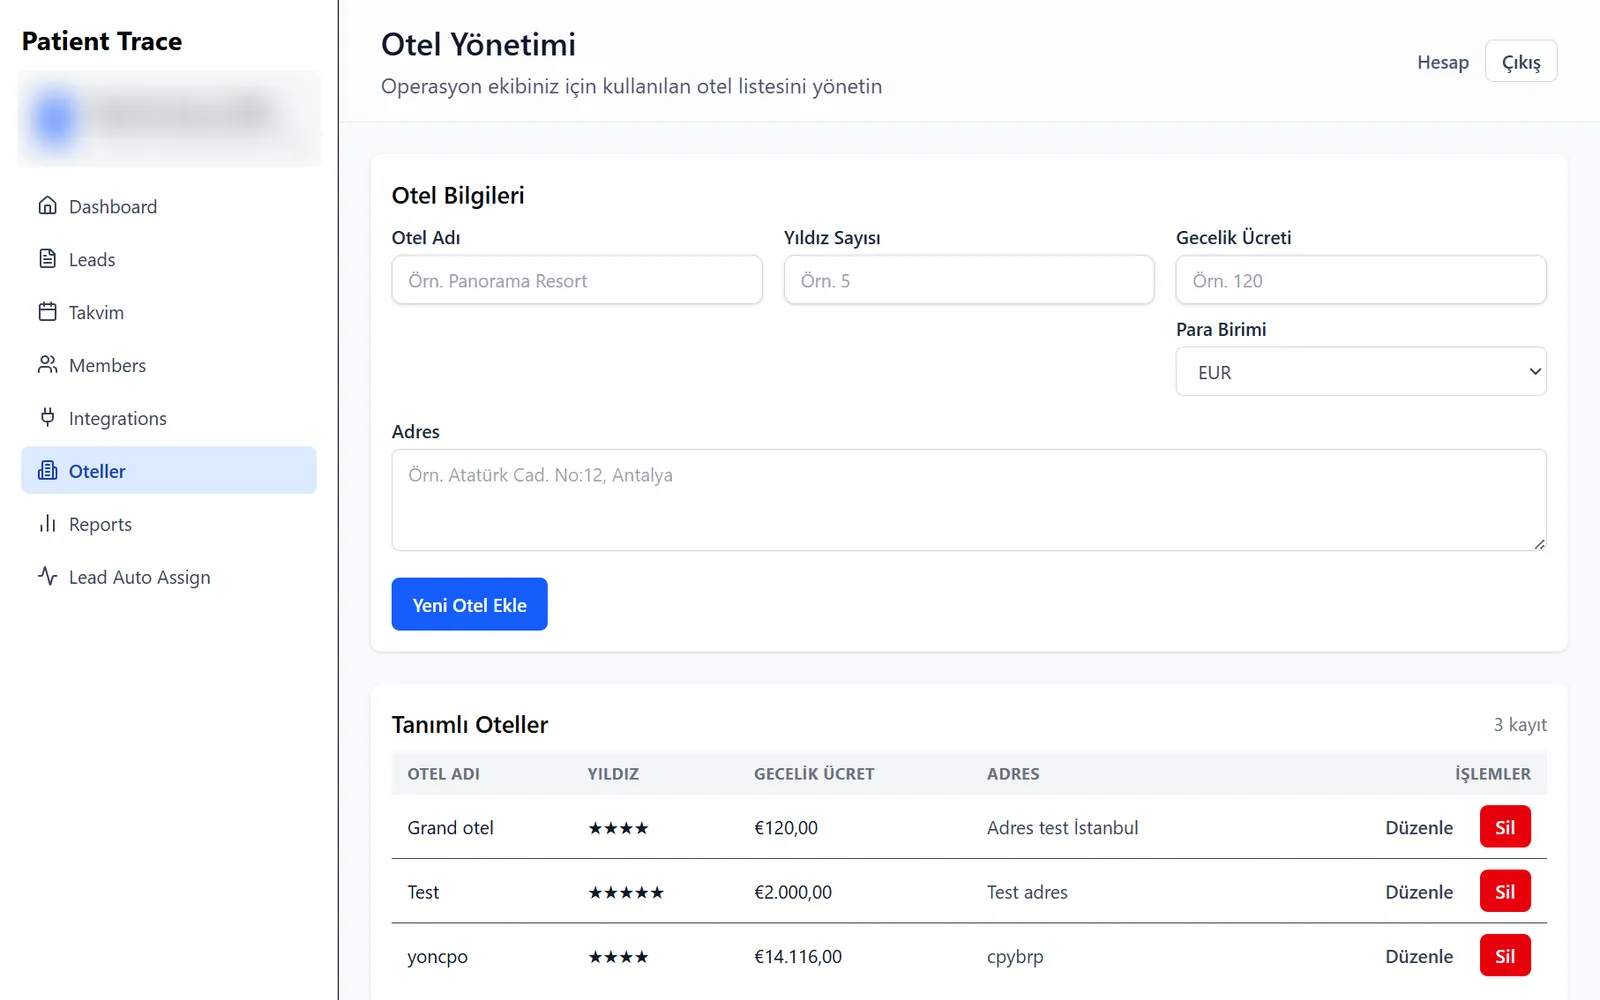Click the Takvim calendar icon

click(47, 312)
